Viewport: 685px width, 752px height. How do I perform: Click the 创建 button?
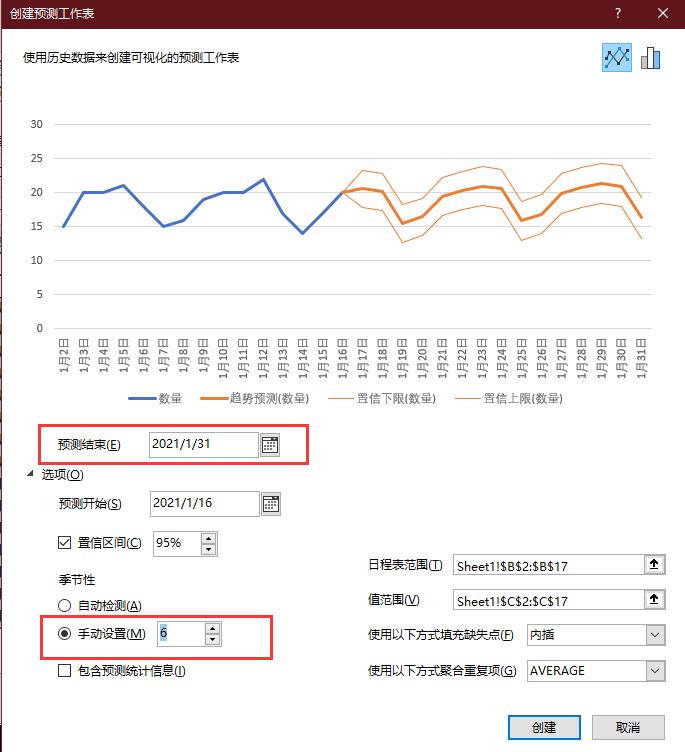click(x=544, y=728)
